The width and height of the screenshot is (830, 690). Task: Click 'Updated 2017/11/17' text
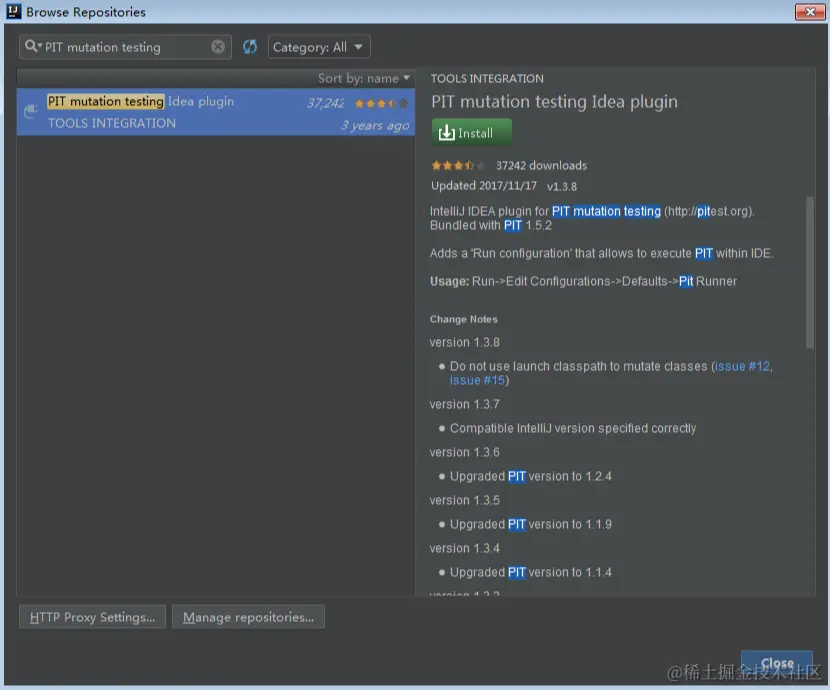point(484,186)
